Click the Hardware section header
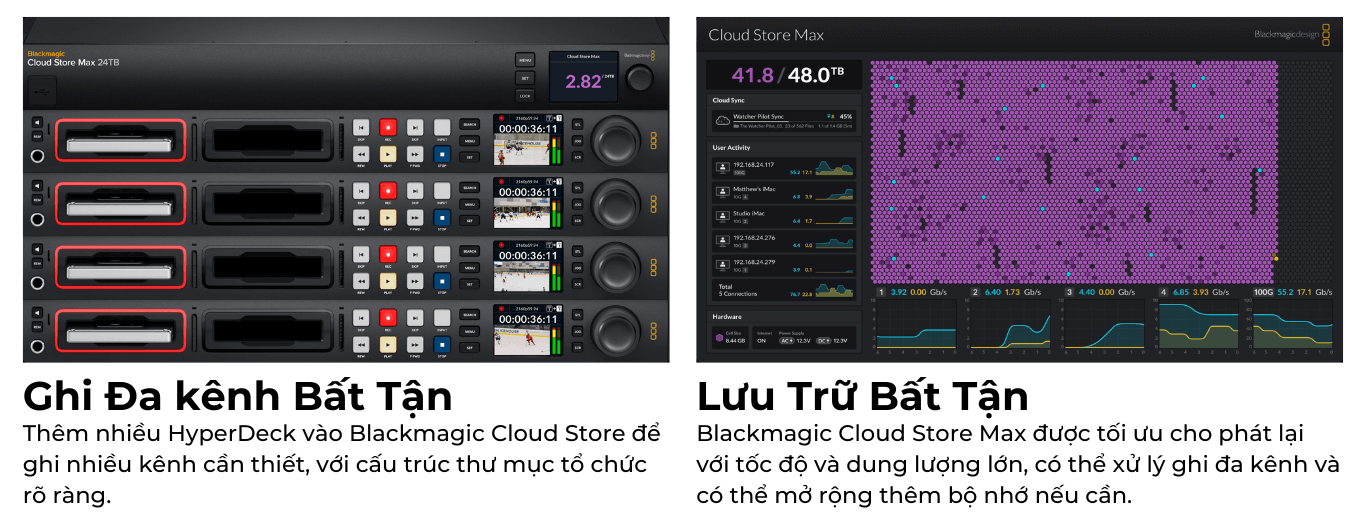Viewport: 1366px width, 526px height. (727, 316)
